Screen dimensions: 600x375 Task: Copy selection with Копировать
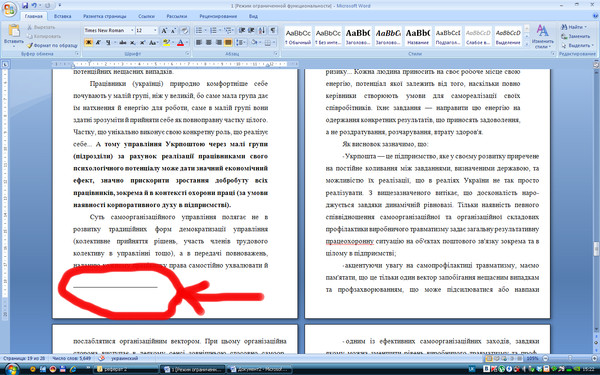pos(44,36)
